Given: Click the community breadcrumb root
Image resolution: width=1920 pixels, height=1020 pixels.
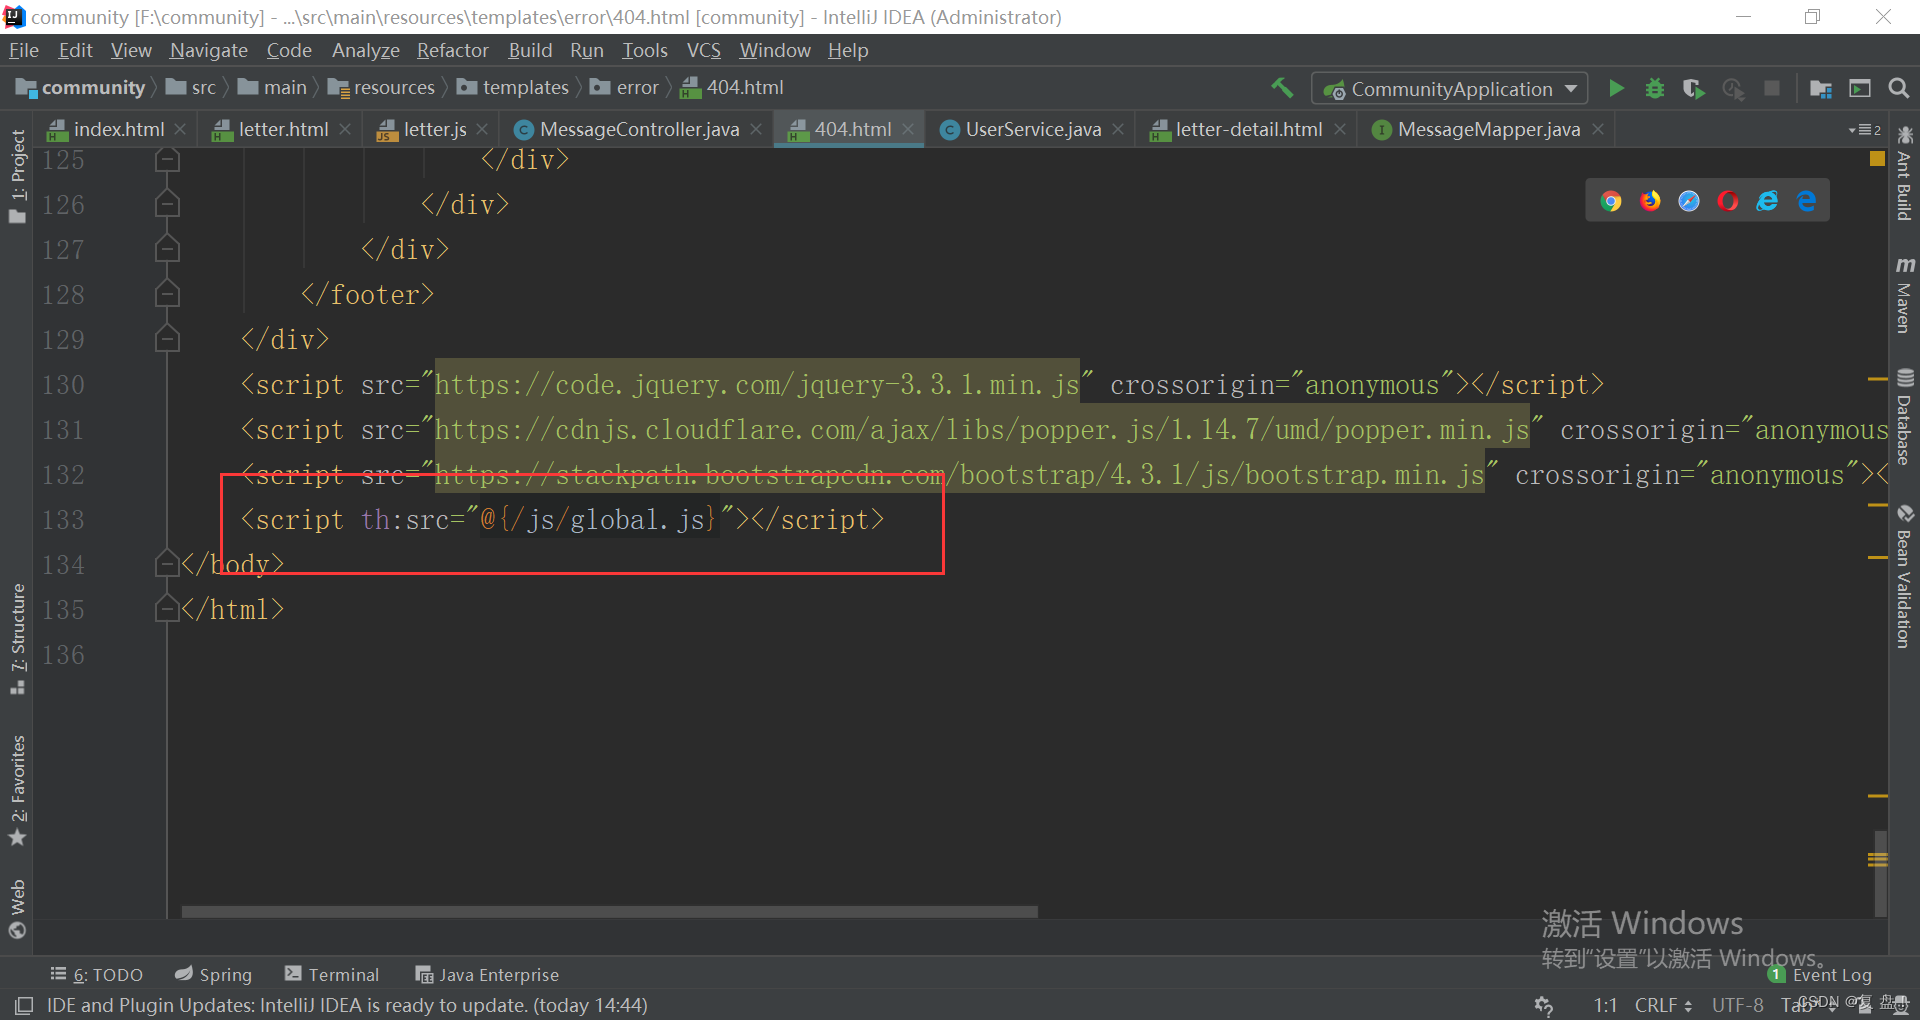Looking at the screenshot, I should pyautogui.click(x=81, y=88).
